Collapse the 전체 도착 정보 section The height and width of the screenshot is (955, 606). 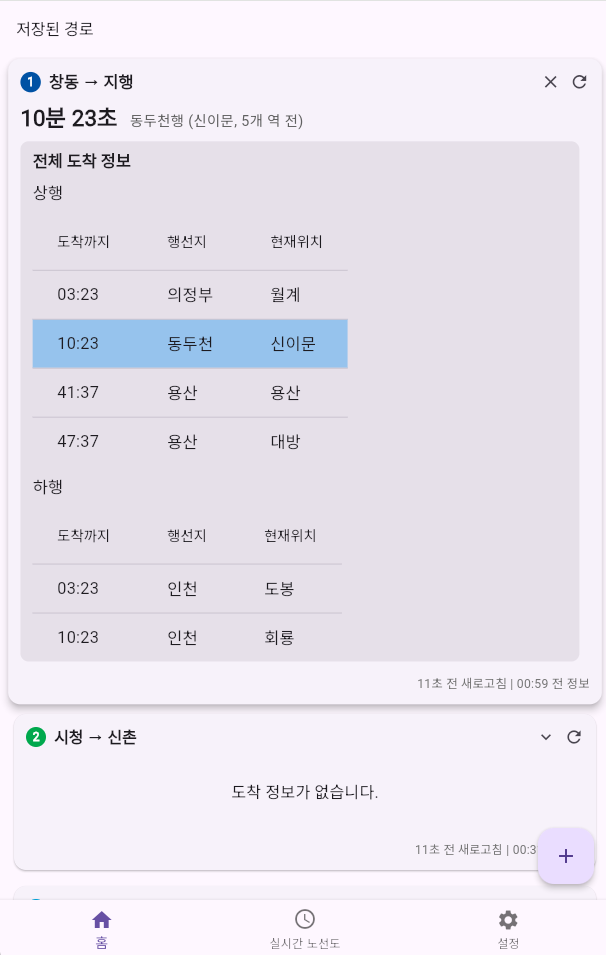pyautogui.click(x=83, y=160)
